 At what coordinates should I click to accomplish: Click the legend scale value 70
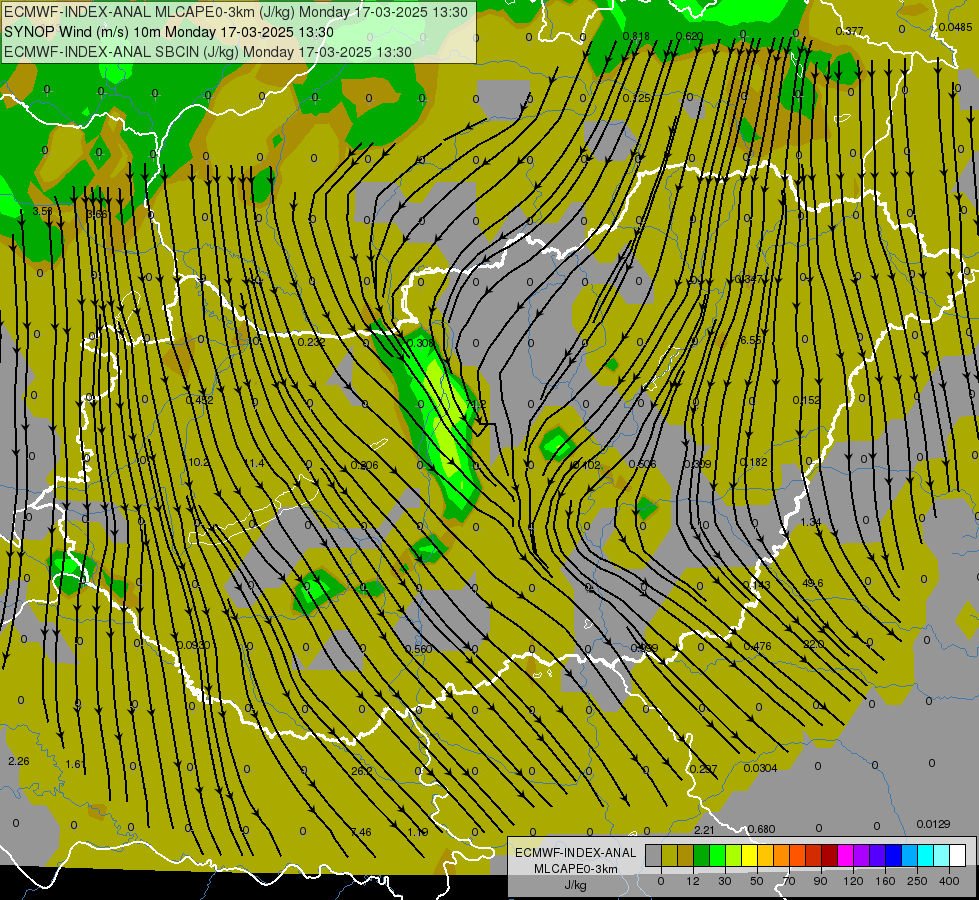point(789,881)
